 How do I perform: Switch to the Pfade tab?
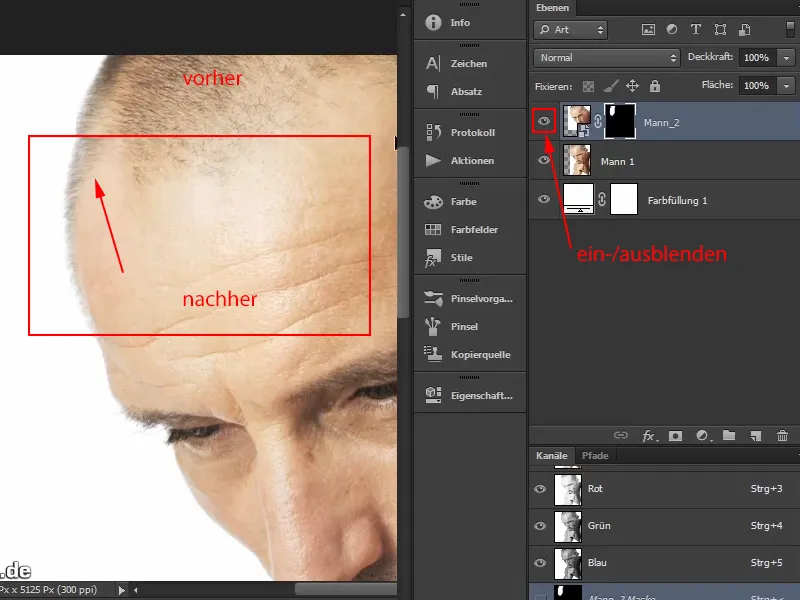tap(595, 456)
